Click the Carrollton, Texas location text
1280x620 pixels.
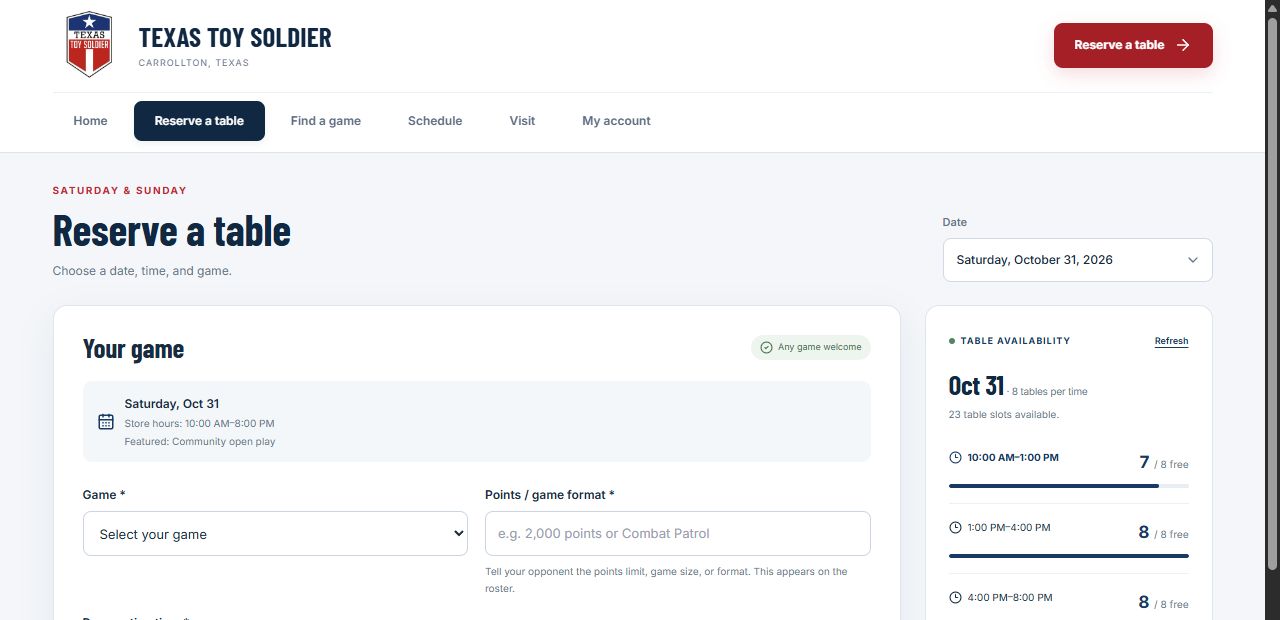click(x=194, y=63)
